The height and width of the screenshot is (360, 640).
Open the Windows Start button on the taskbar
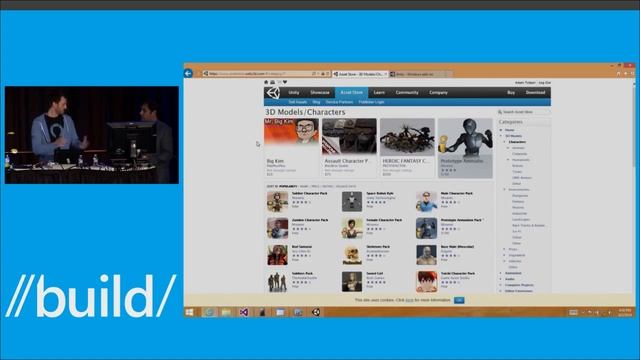(189, 312)
